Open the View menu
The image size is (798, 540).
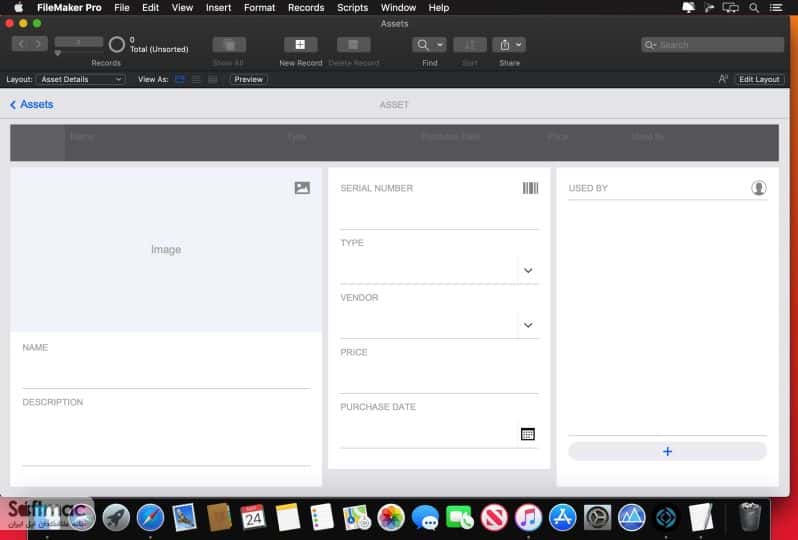click(182, 8)
